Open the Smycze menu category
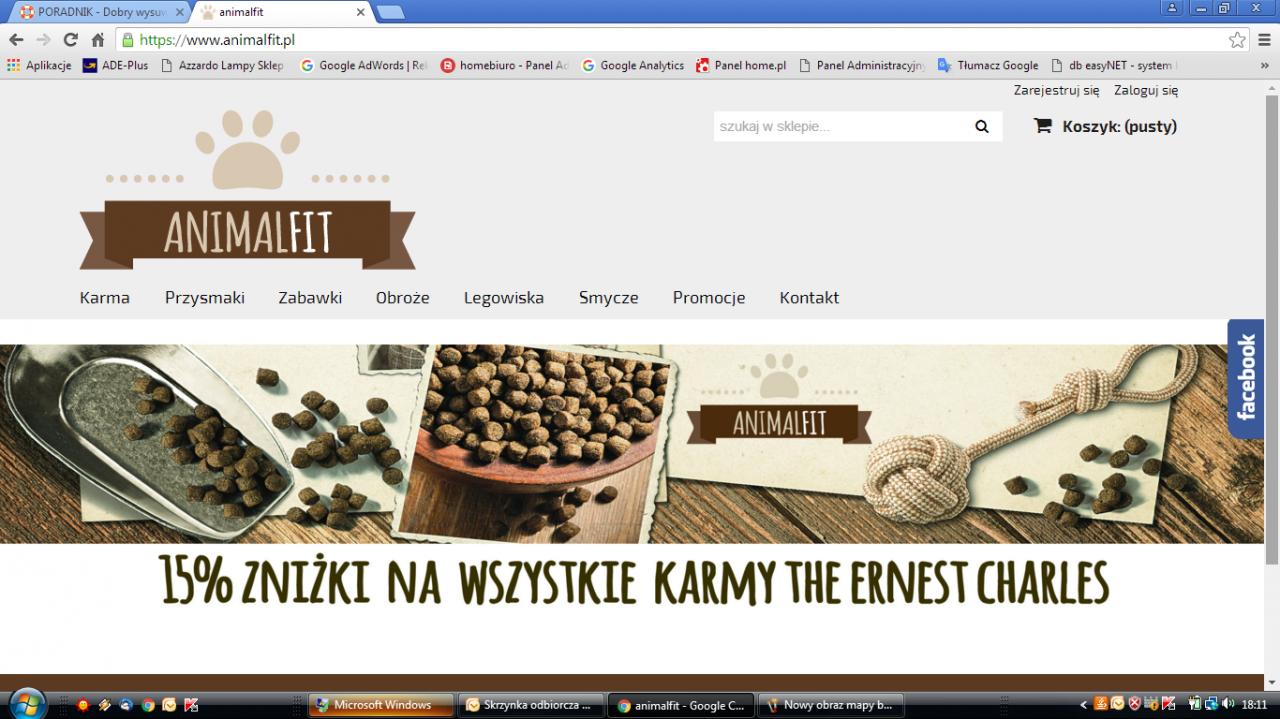Viewport: 1280px width, 719px height. pyautogui.click(x=609, y=298)
